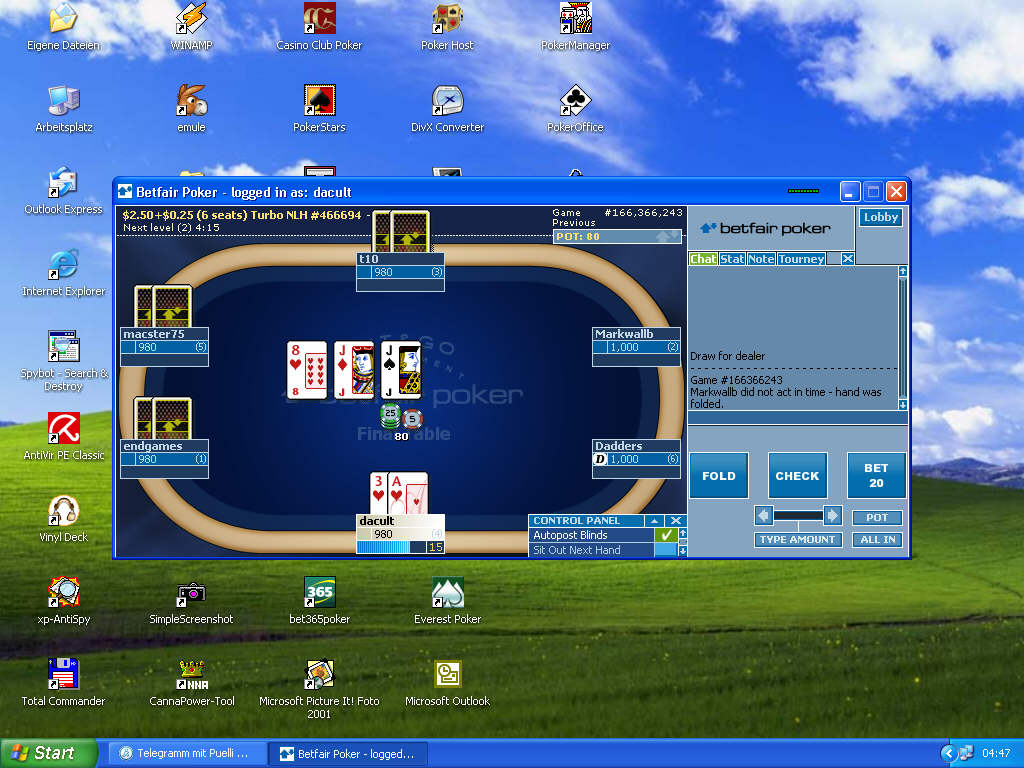The image size is (1024, 768).
Task: Set the bet size with the POT button
Action: [x=877, y=518]
